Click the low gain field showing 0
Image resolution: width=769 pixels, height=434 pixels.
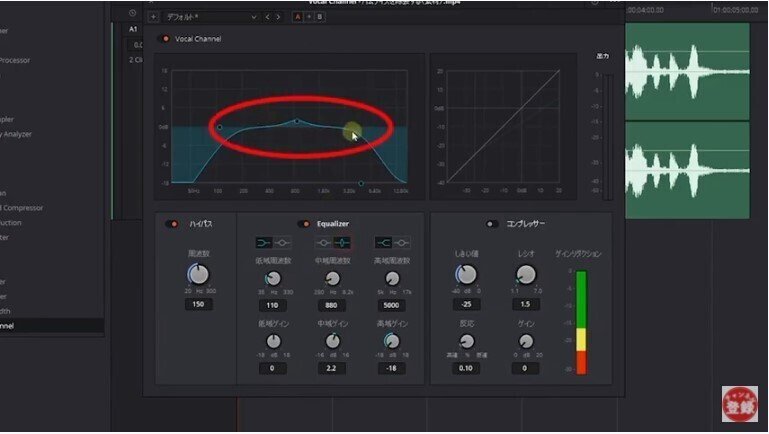click(272, 368)
